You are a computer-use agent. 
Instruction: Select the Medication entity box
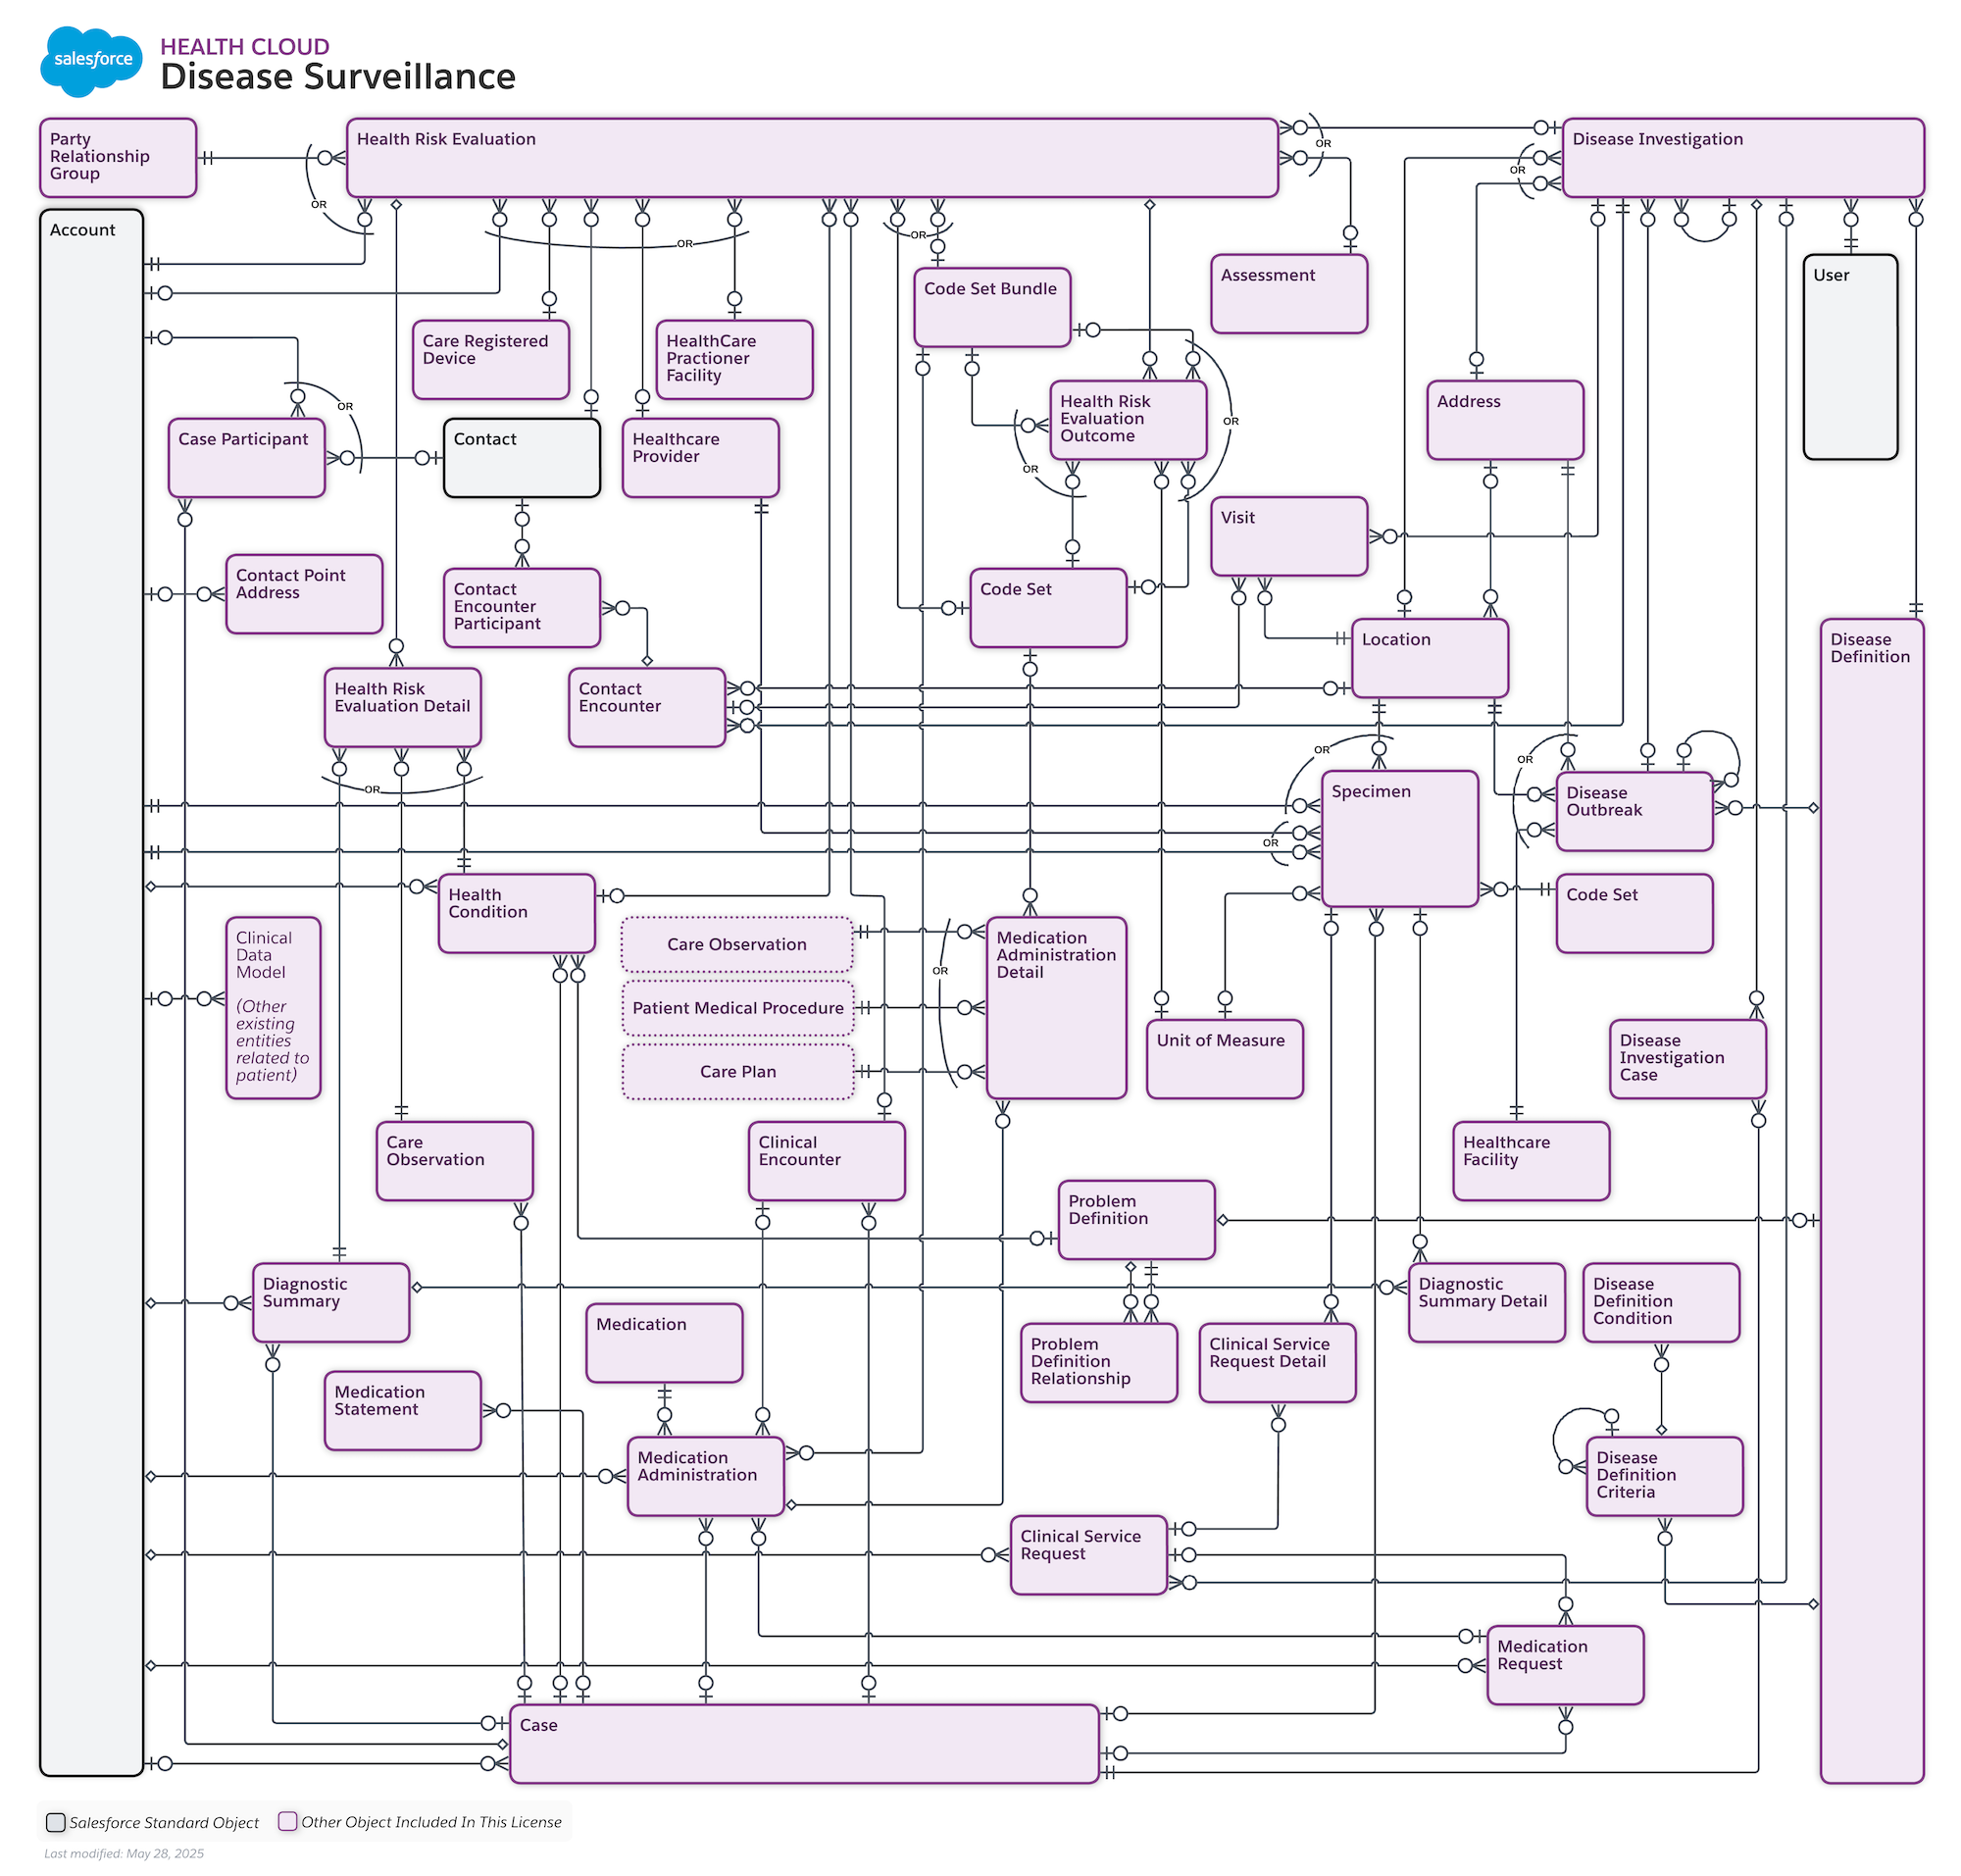pyautogui.click(x=664, y=1344)
